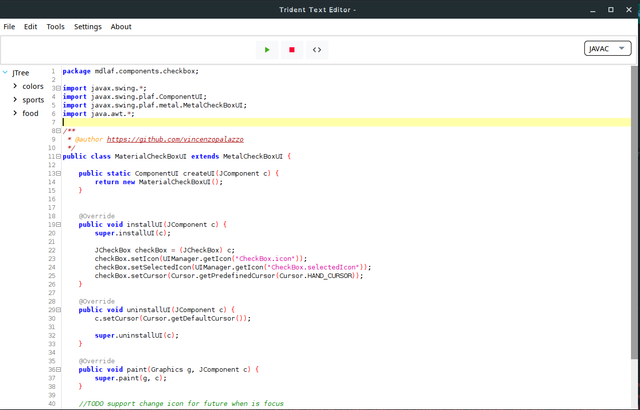Collapse the import block fold at line 3
Image resolution: width=640 pixels, height=410 pixels.
(x=58, y=88)
